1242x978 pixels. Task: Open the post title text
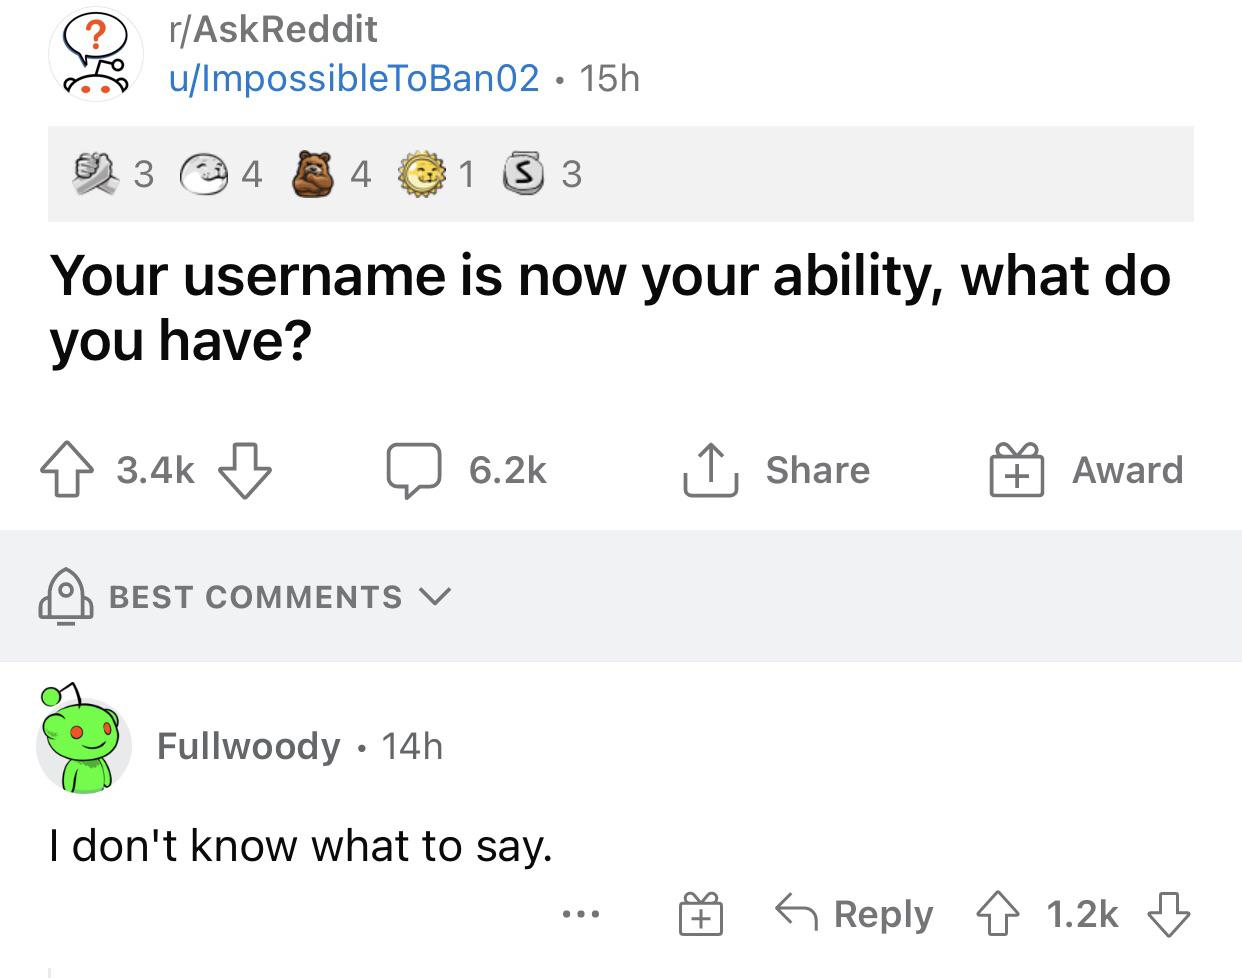[x=610, y=306]
